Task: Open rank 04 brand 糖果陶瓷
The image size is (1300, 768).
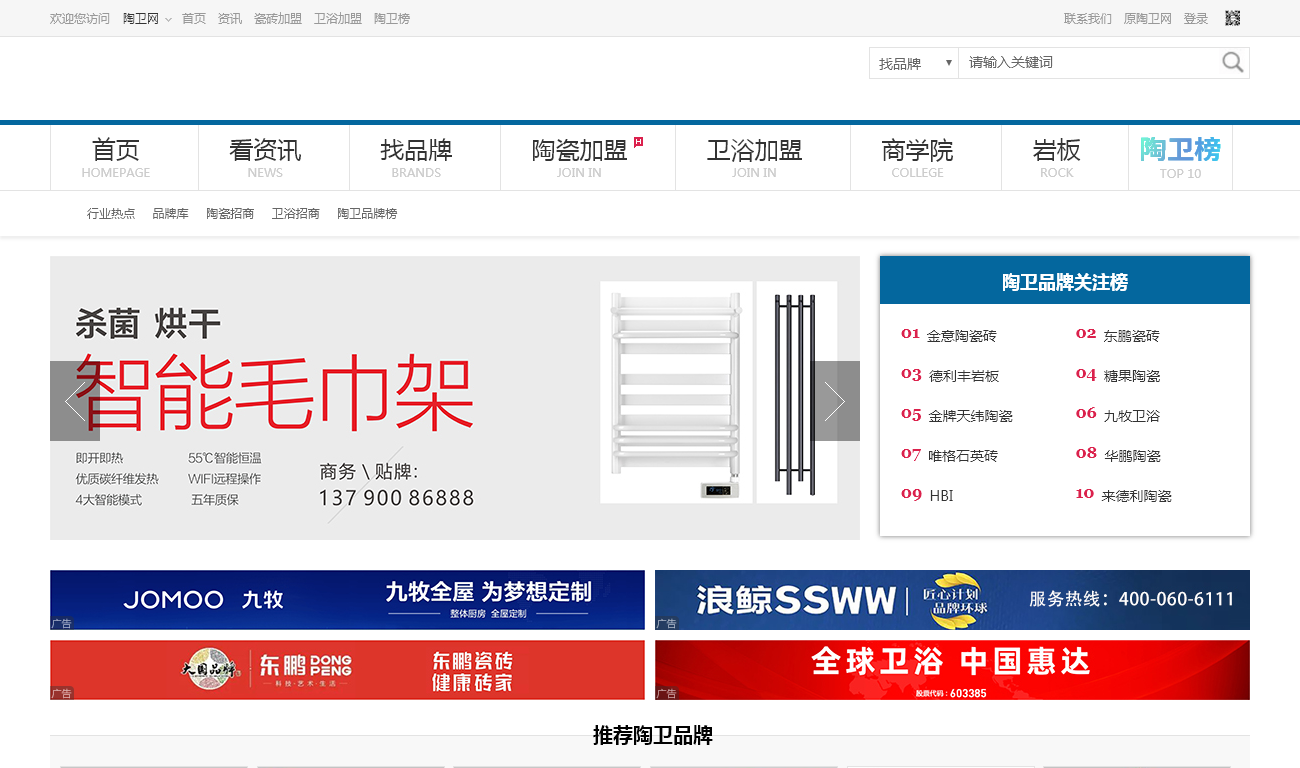Action: point(1132,376)
